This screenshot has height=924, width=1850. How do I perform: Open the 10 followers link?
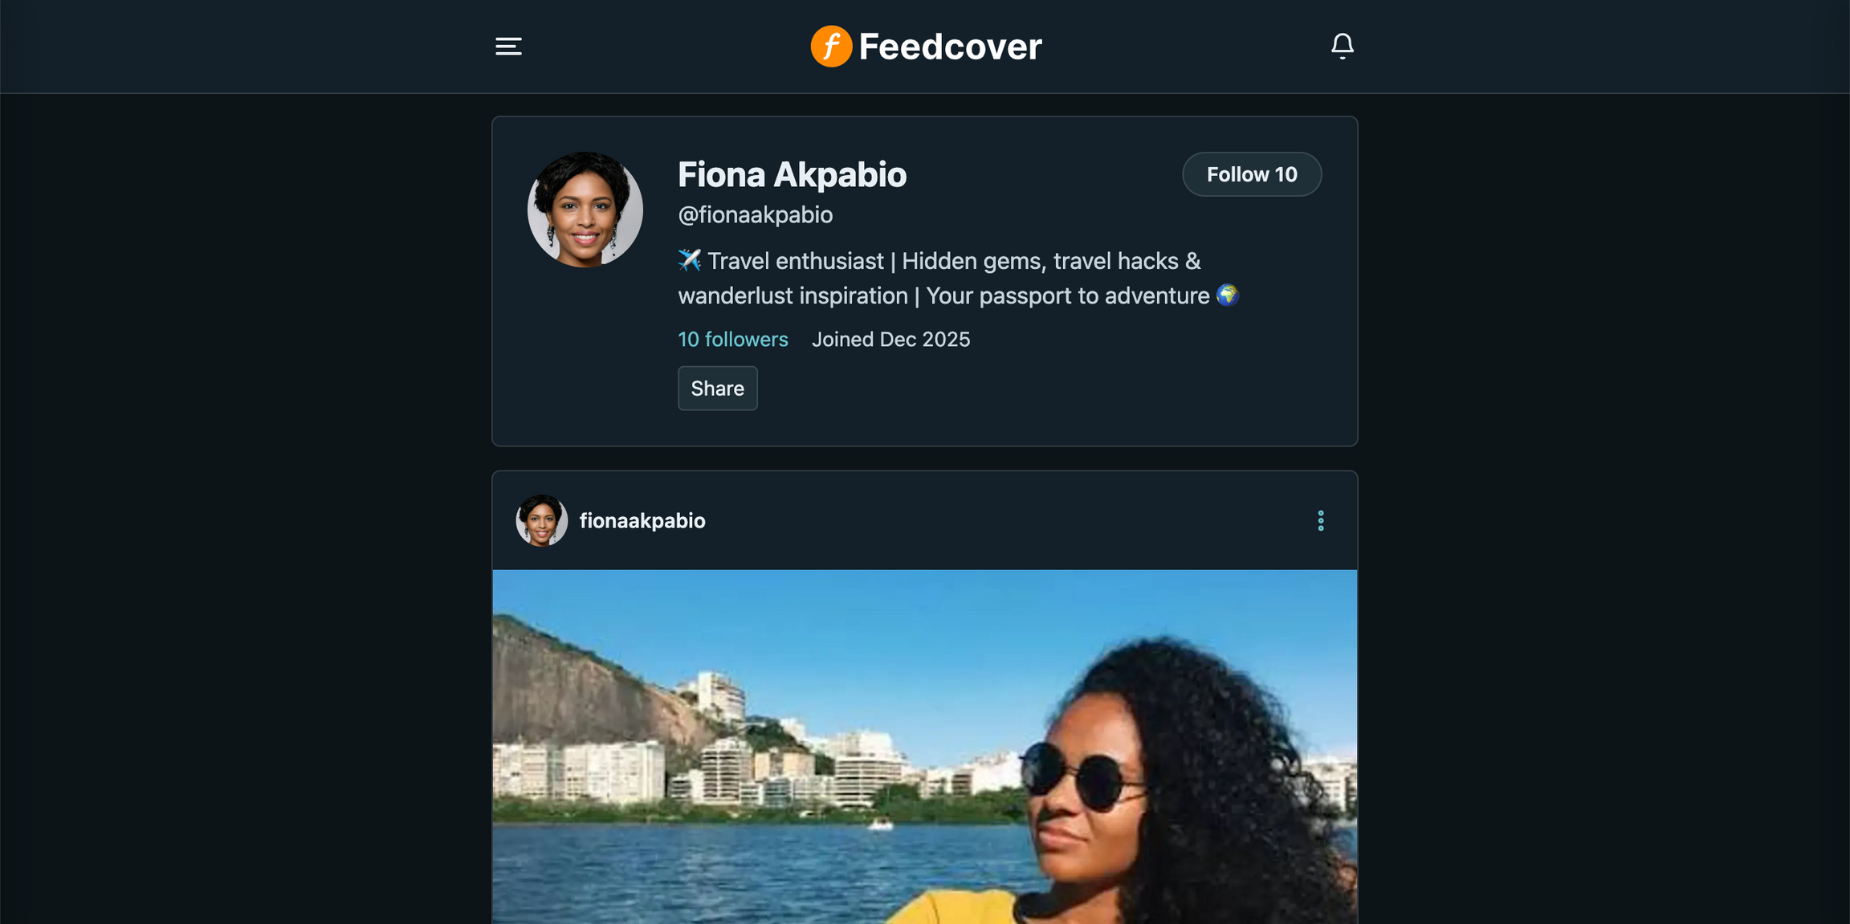[x=733, y=340]
